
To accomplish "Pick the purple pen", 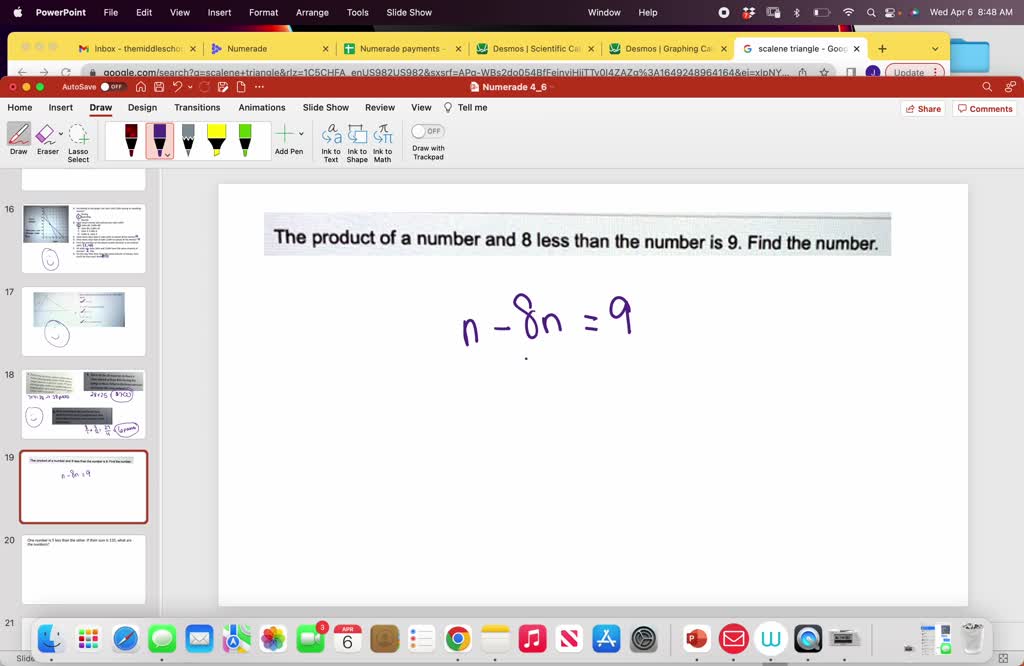I will (159, 140).
